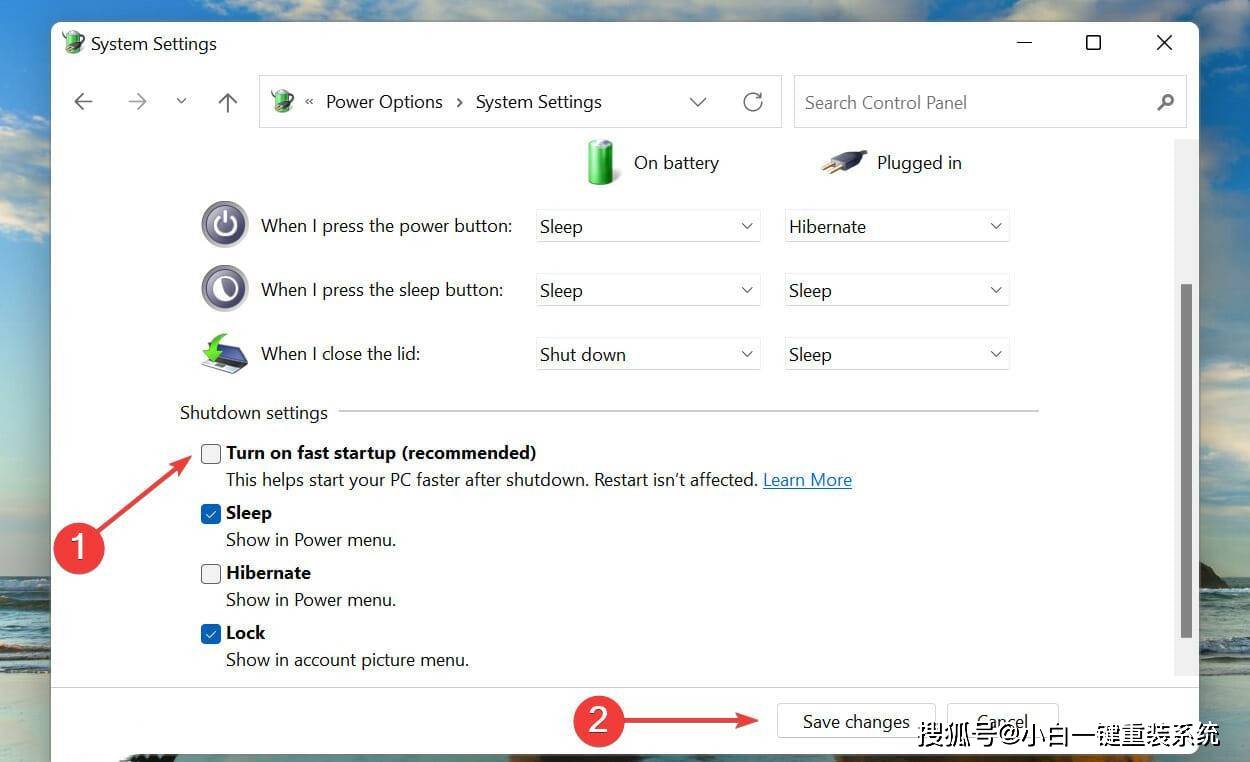
Task: Open sleep button Plugged in dropdown
Action: [x=896, y=290]
